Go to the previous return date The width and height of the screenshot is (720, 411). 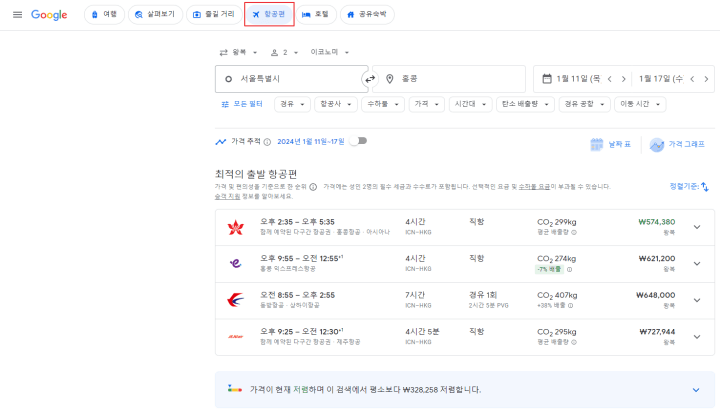coord(692,79)
